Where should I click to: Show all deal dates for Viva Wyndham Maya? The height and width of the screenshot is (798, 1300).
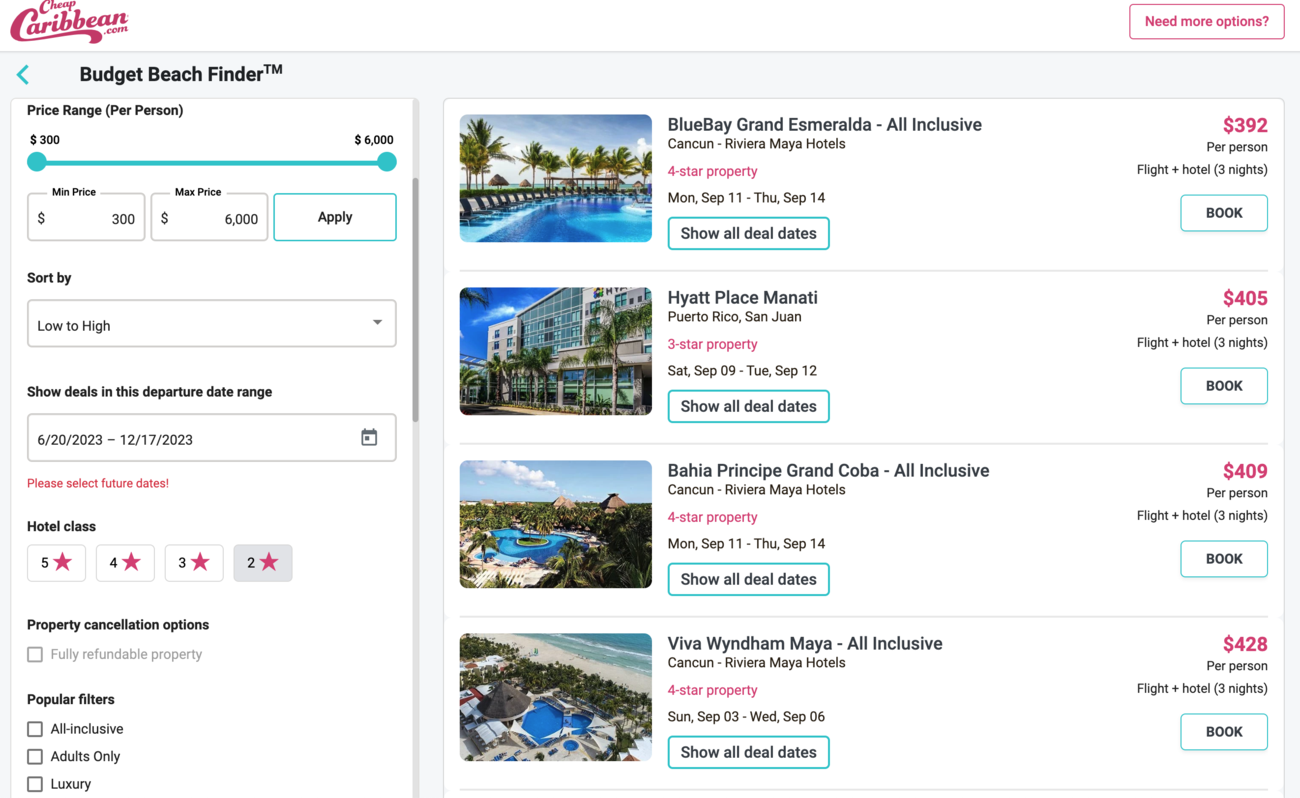pyautogui.click(x=748, y=752)
